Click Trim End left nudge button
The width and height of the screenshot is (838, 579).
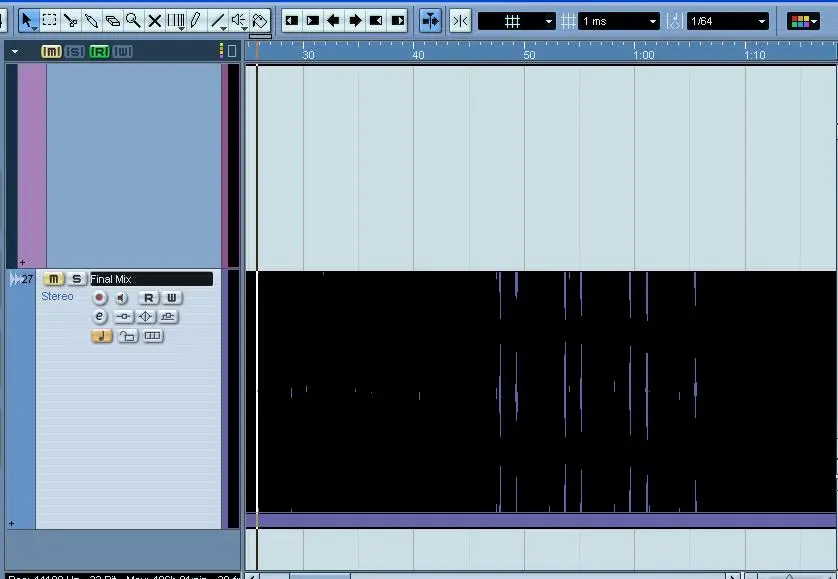(x=376, y=21)
